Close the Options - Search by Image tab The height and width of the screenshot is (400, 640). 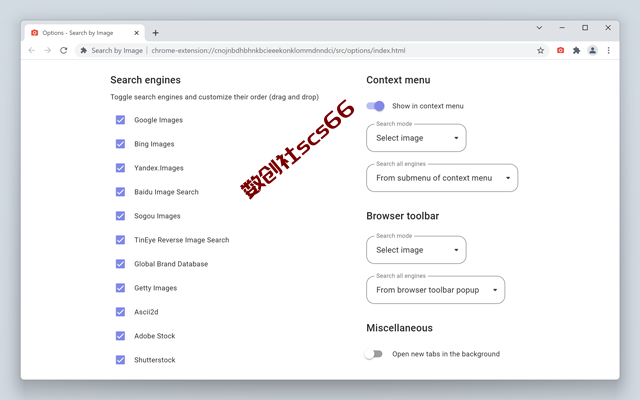[x=136, y=33]
